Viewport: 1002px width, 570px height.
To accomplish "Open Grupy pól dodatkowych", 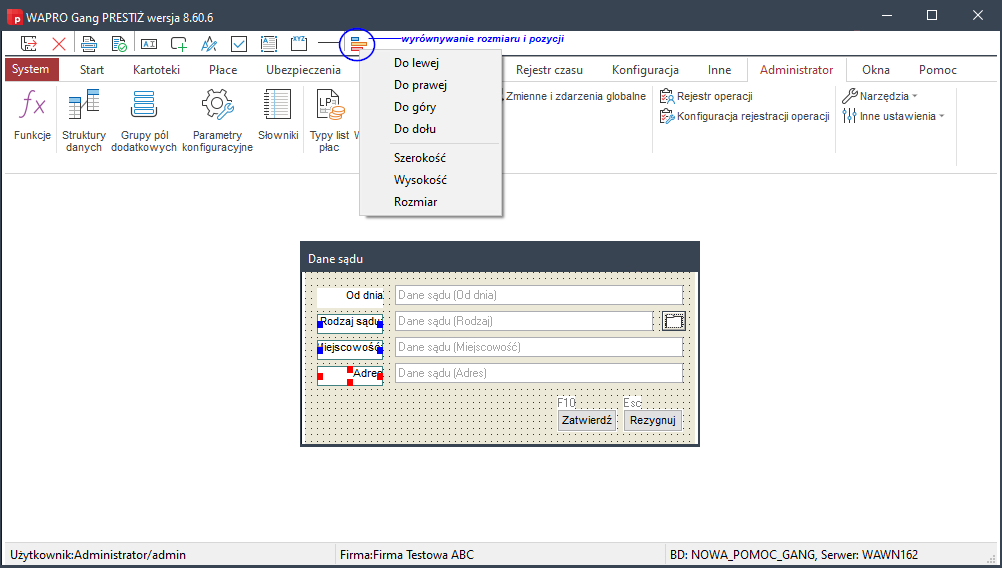I will [143, 118].
